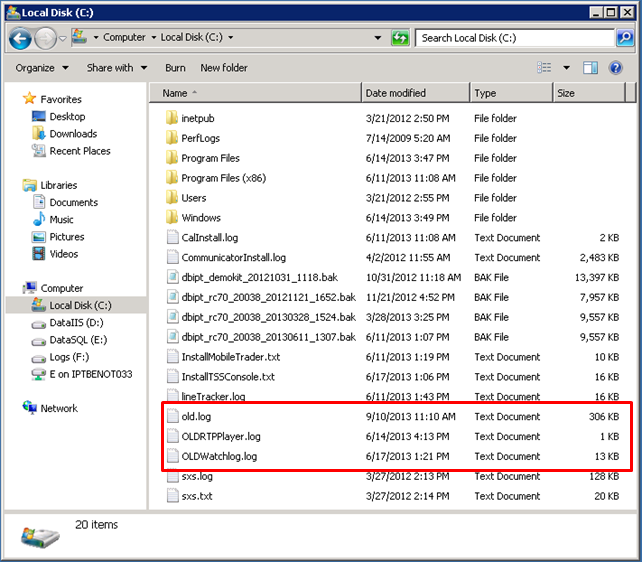Select the OLDRTPPlayer.log file icon
The width and height of the screenshot is (642, 562).
pos(173,436)
